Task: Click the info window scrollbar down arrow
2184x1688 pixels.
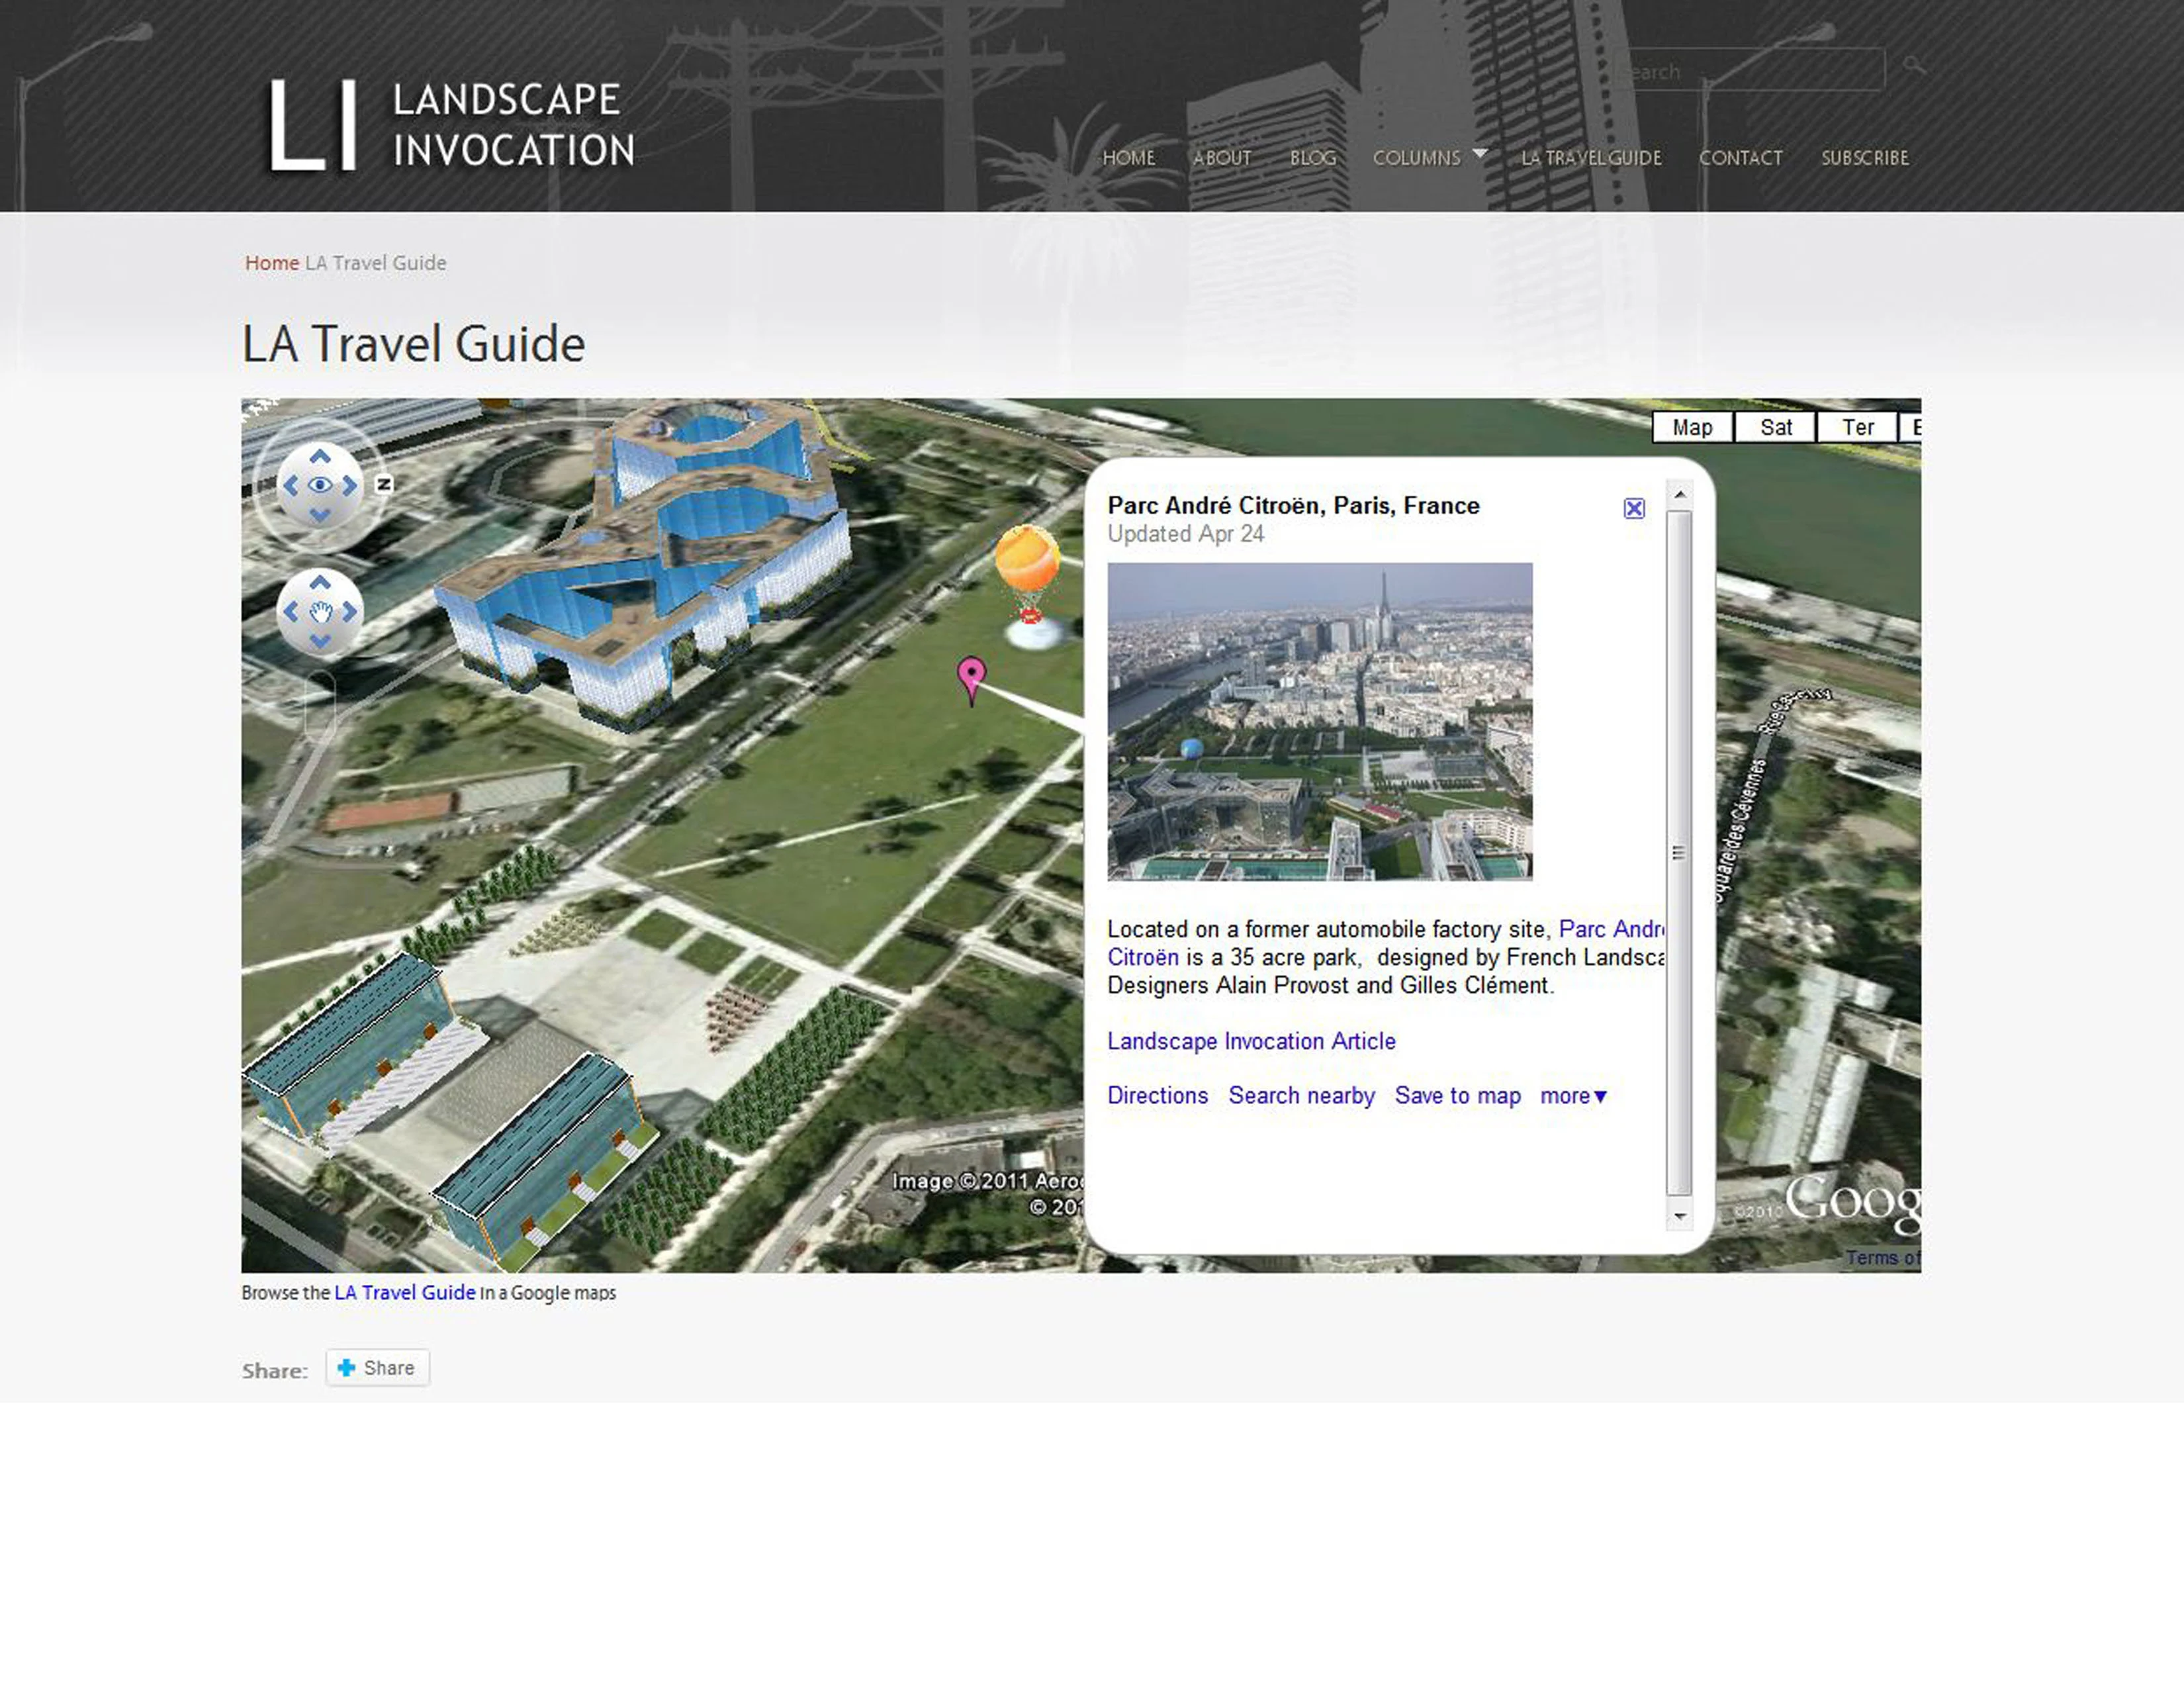Action: (x=1679, y=1216)
